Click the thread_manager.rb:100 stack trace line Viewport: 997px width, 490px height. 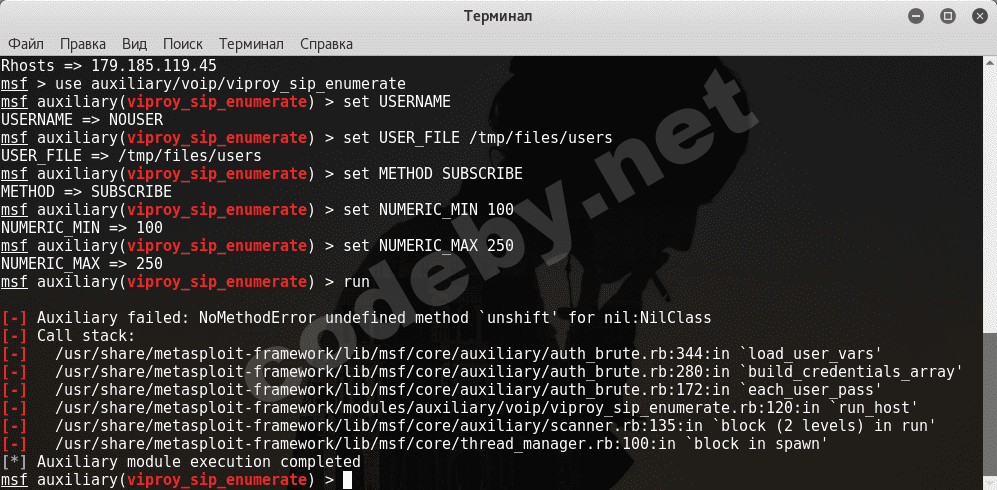tap(415, 443)
